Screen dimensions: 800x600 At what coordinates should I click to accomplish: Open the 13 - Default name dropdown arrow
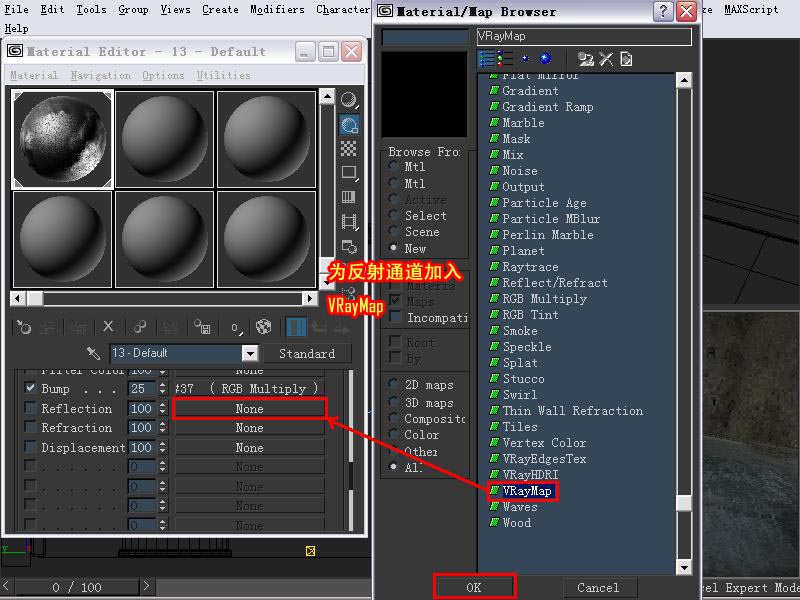pyautogui.click(x=250, y=353)
